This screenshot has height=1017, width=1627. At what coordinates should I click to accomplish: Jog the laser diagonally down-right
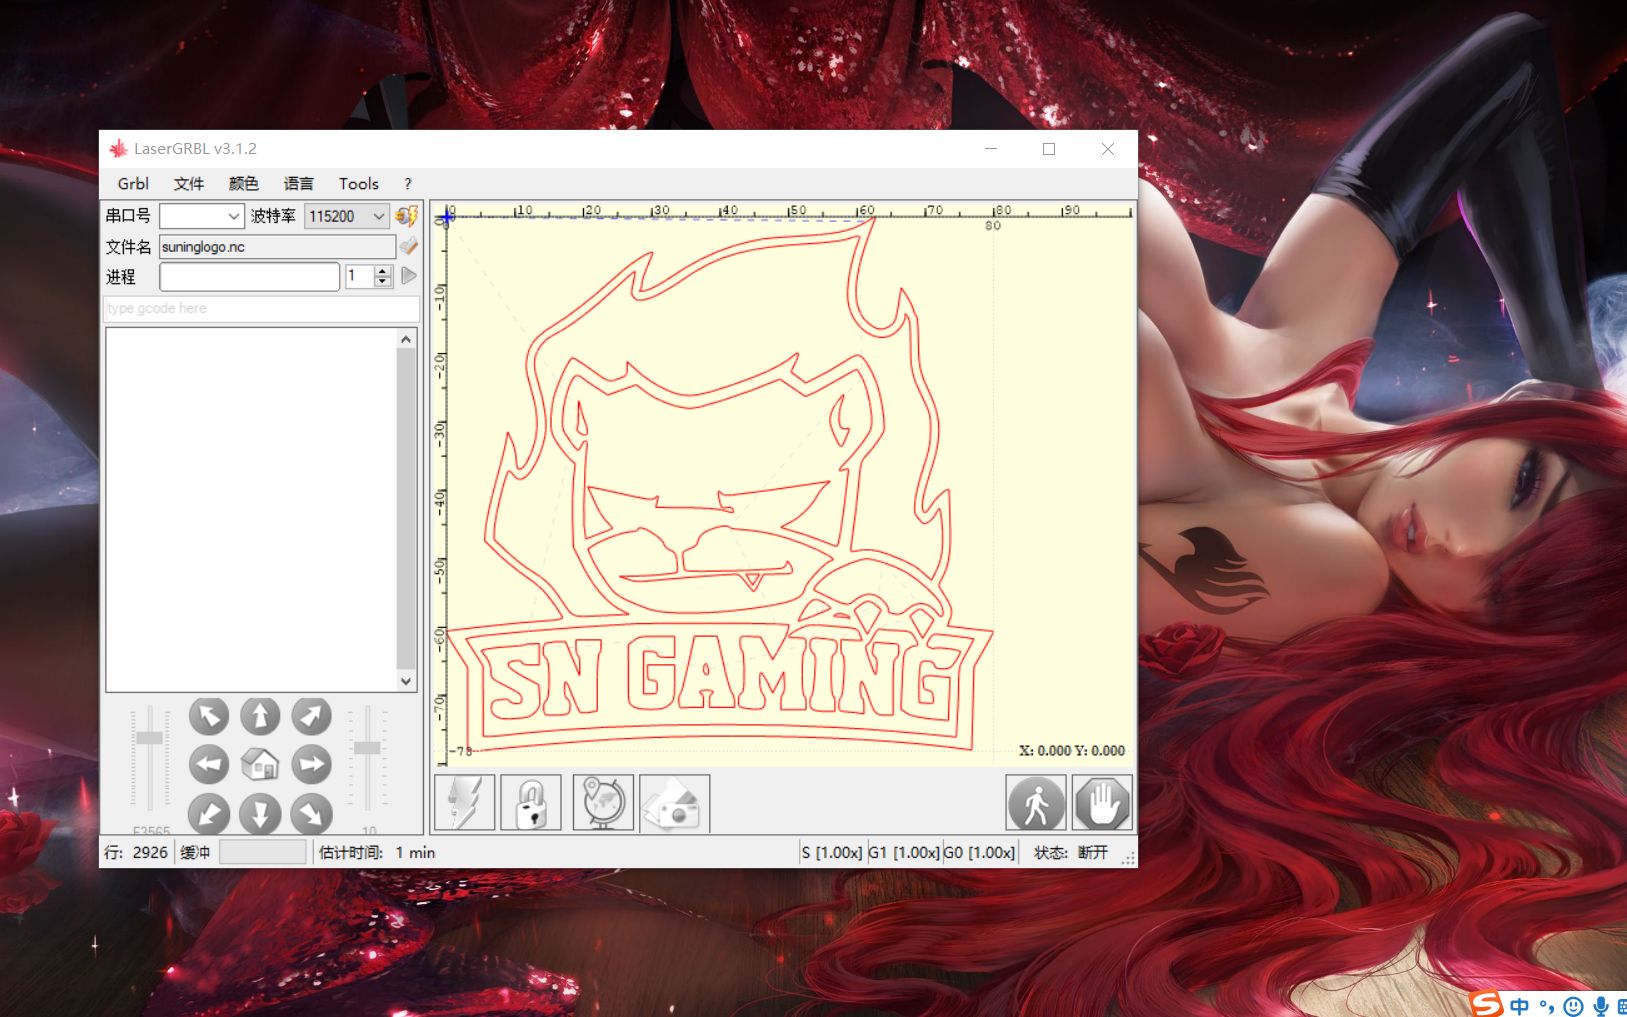[311, 814]
